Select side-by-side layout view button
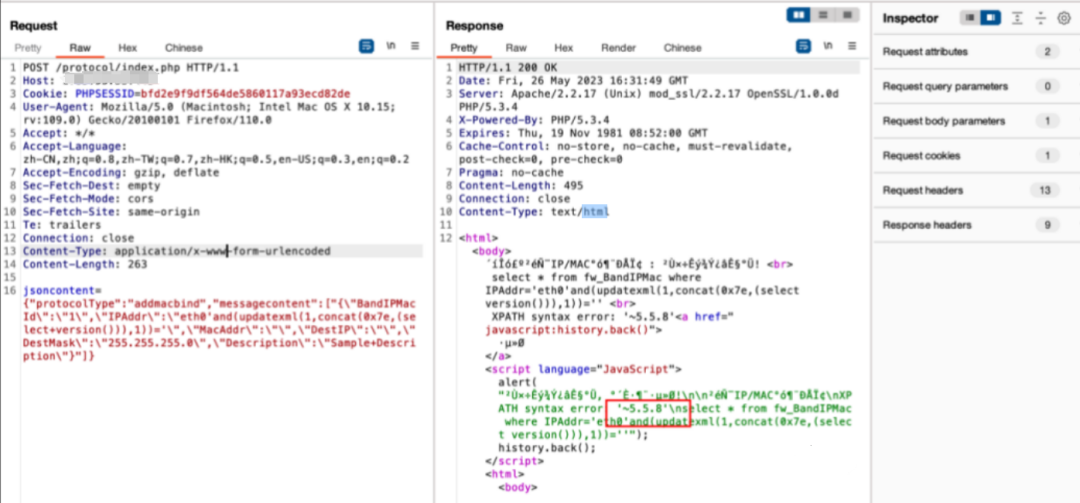The image size is (1080, 503). tap(798, 14)
